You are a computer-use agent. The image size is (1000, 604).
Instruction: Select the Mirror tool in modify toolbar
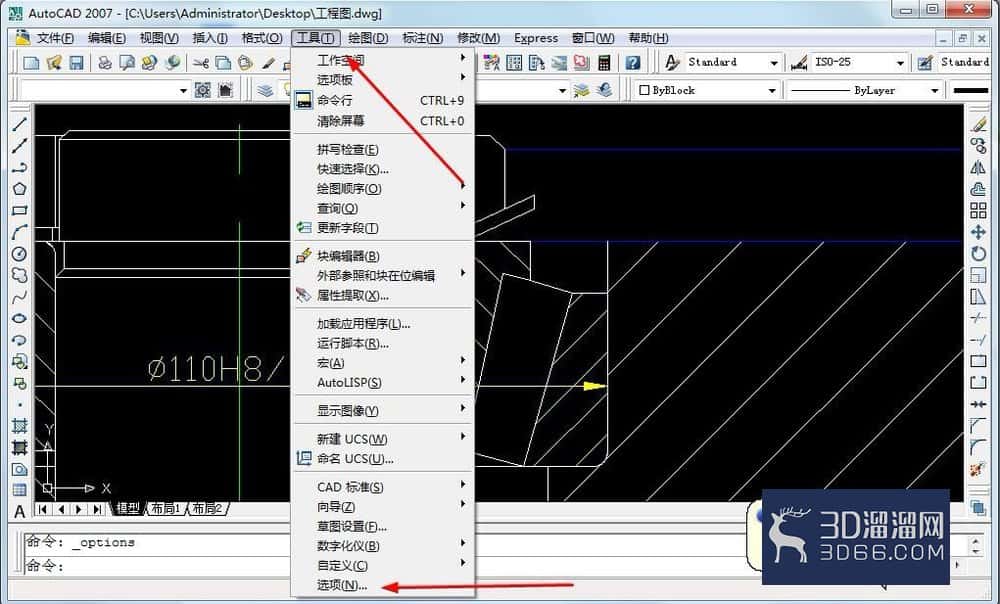coord(978,167)
